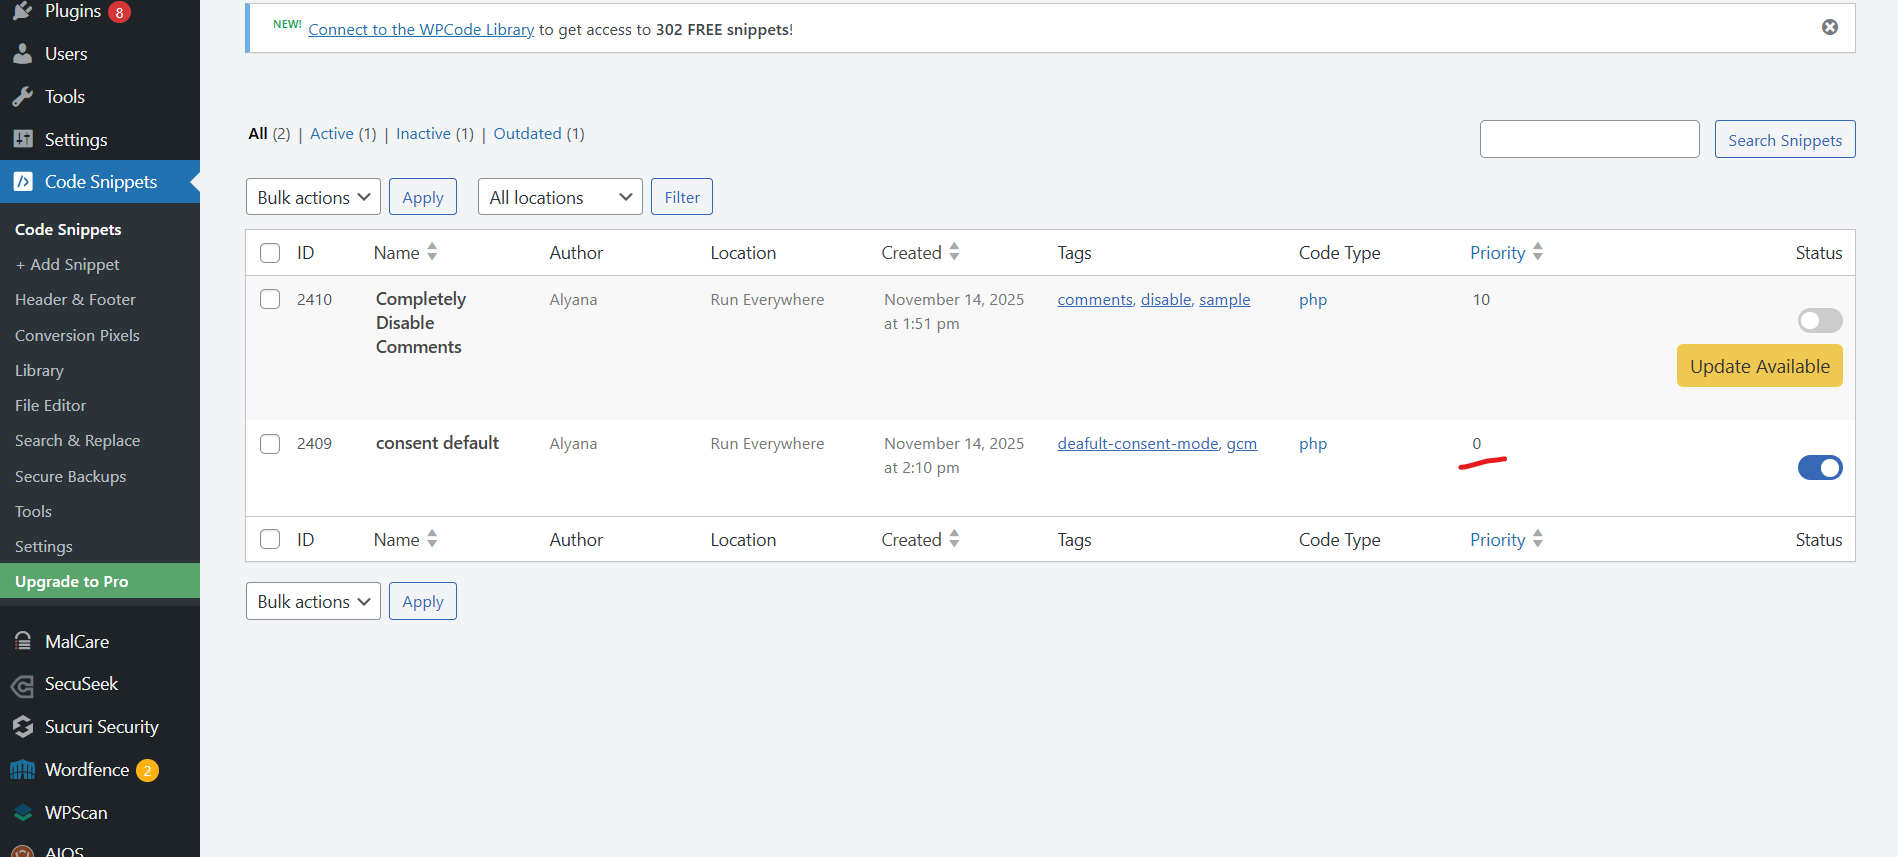Expand the All locations dropdown
The image size is (1898, 857).
click(x=560, y=197)
